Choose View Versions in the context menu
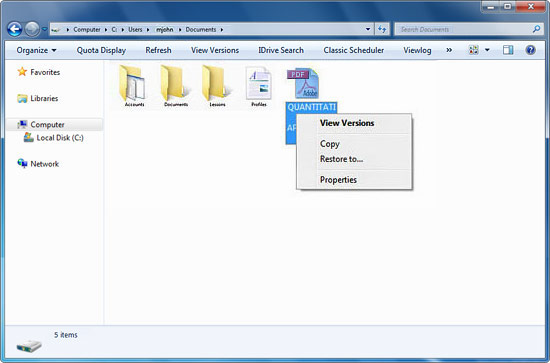Image resolution: width=550 pixels, height=363 pixels. 347,123
